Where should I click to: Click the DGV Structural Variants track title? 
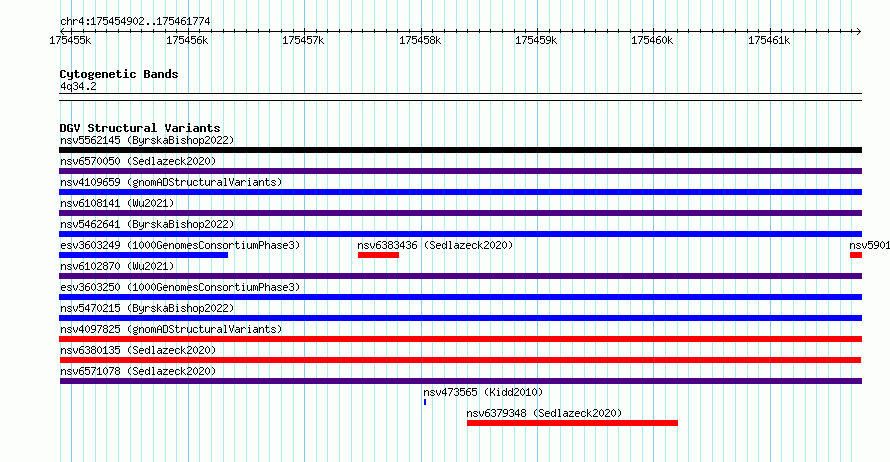[140, 128]
